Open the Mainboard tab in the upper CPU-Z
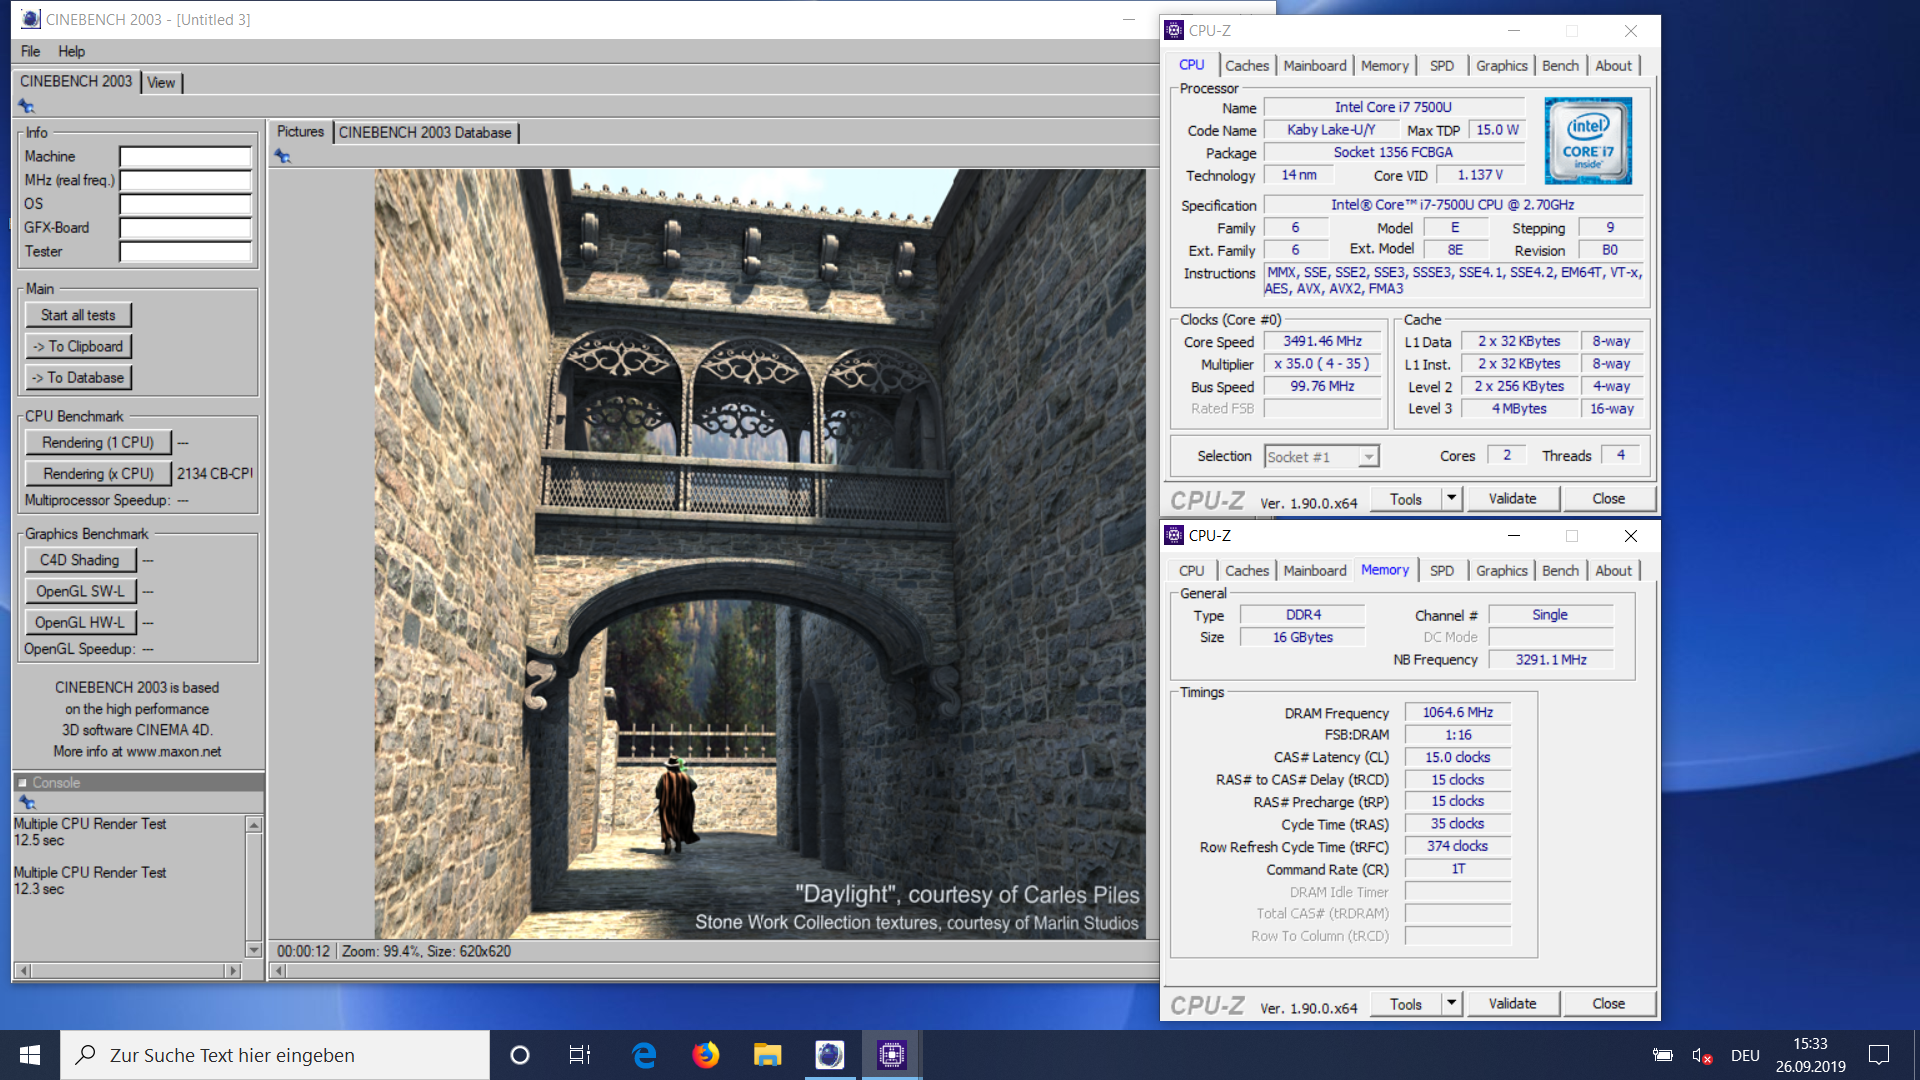The width and height of the screenshot is (1920, 1080). tap(1315, 66)
